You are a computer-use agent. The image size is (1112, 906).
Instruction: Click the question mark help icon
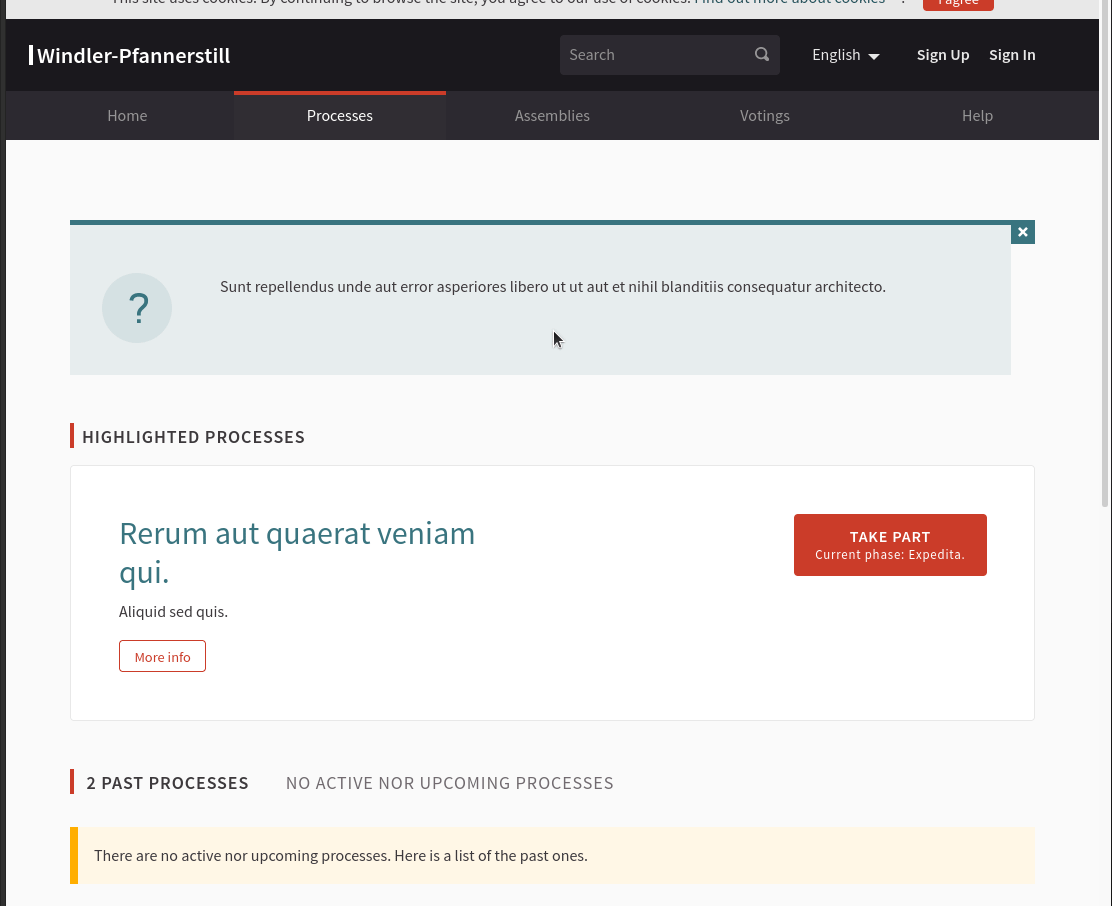137,308
